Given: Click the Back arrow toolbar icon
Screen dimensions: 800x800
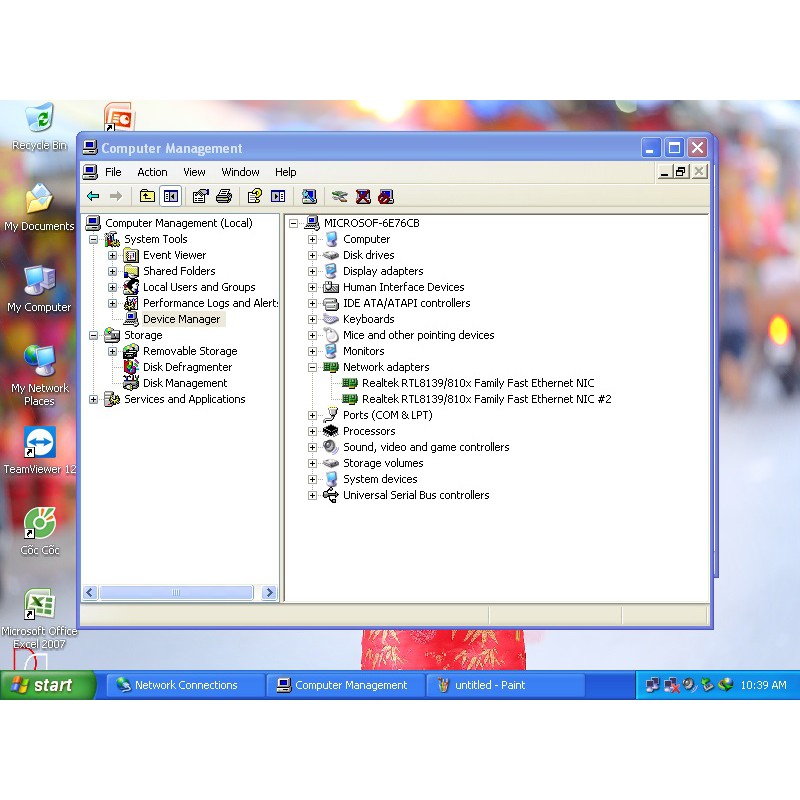Looking at the screenshot, I should [x=93, y=196].
